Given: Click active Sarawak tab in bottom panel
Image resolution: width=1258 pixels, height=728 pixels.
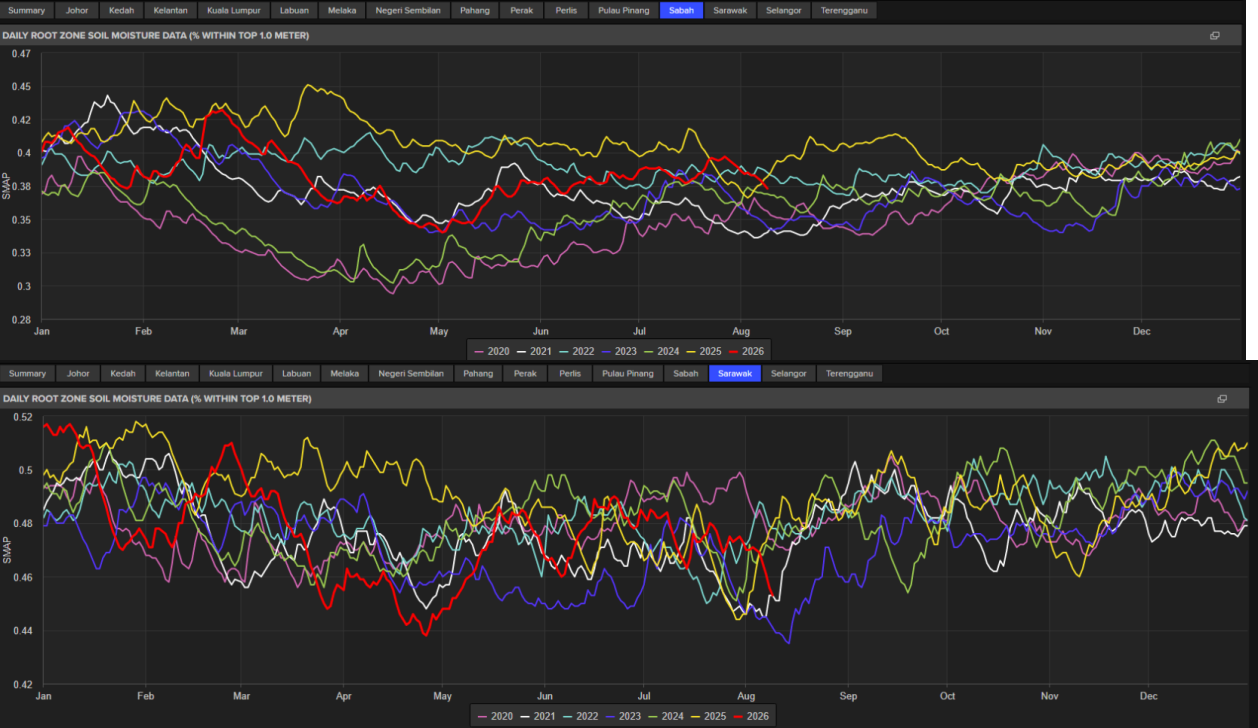Looking at the screenshot, I should (x=735, y=374).
